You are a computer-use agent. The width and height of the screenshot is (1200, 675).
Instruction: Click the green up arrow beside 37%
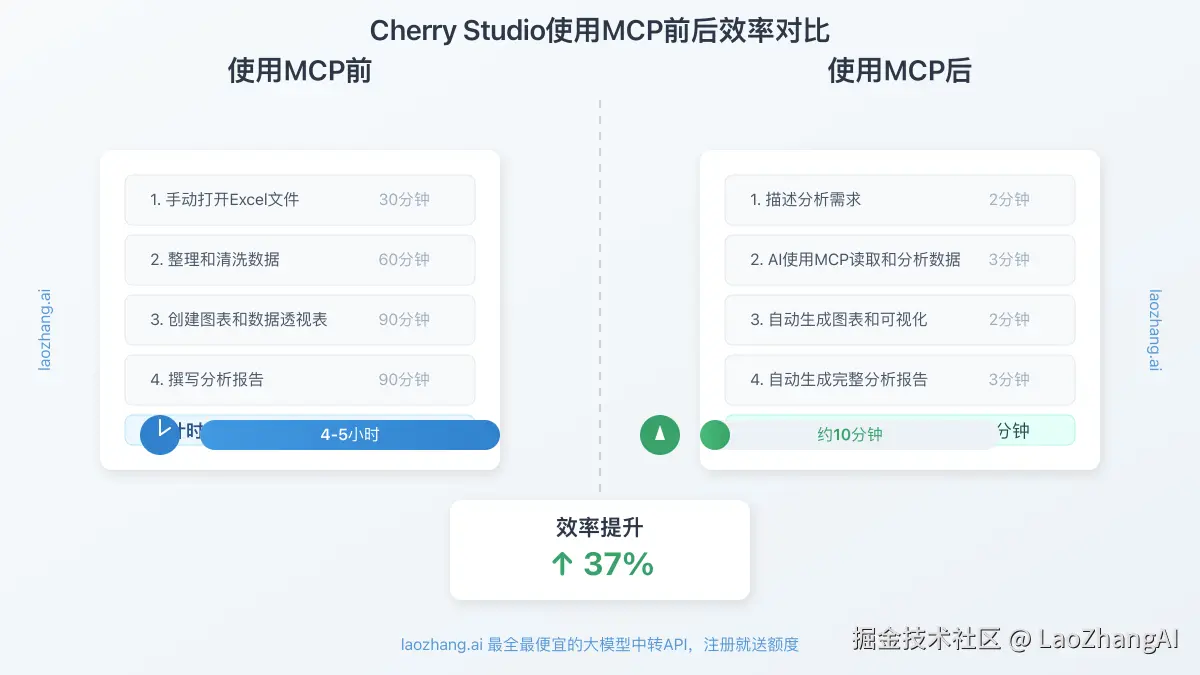(x=560, y=564)
